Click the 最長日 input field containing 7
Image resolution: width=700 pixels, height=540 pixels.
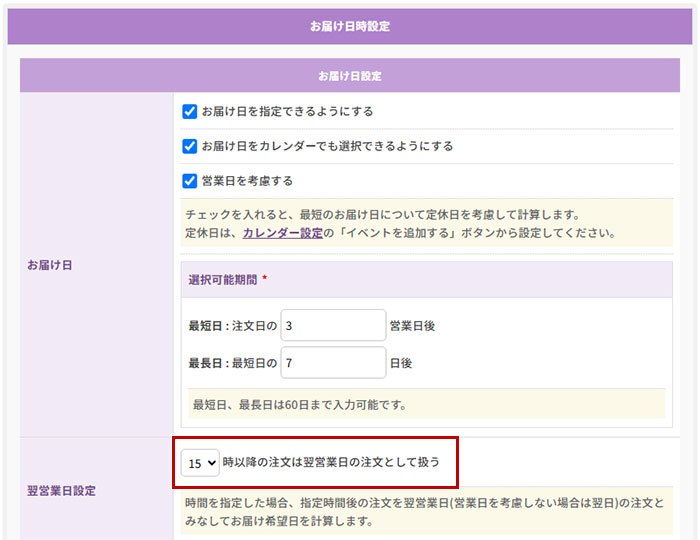333,363
